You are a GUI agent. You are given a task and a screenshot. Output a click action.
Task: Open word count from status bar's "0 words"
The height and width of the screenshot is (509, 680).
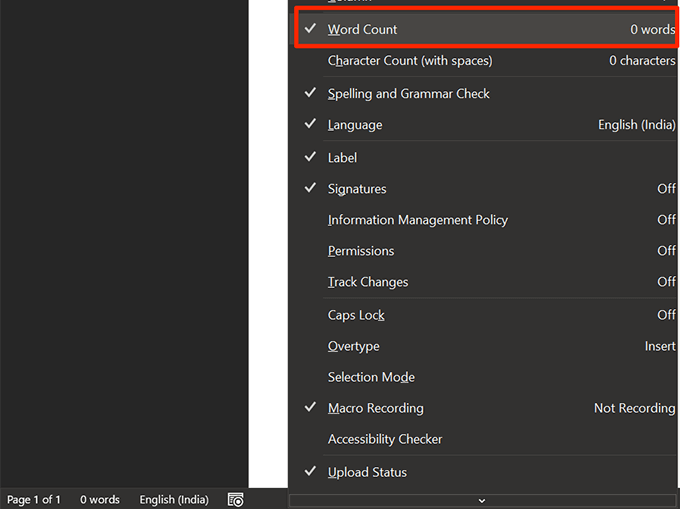pyautogui.click(x=100, y=499)
